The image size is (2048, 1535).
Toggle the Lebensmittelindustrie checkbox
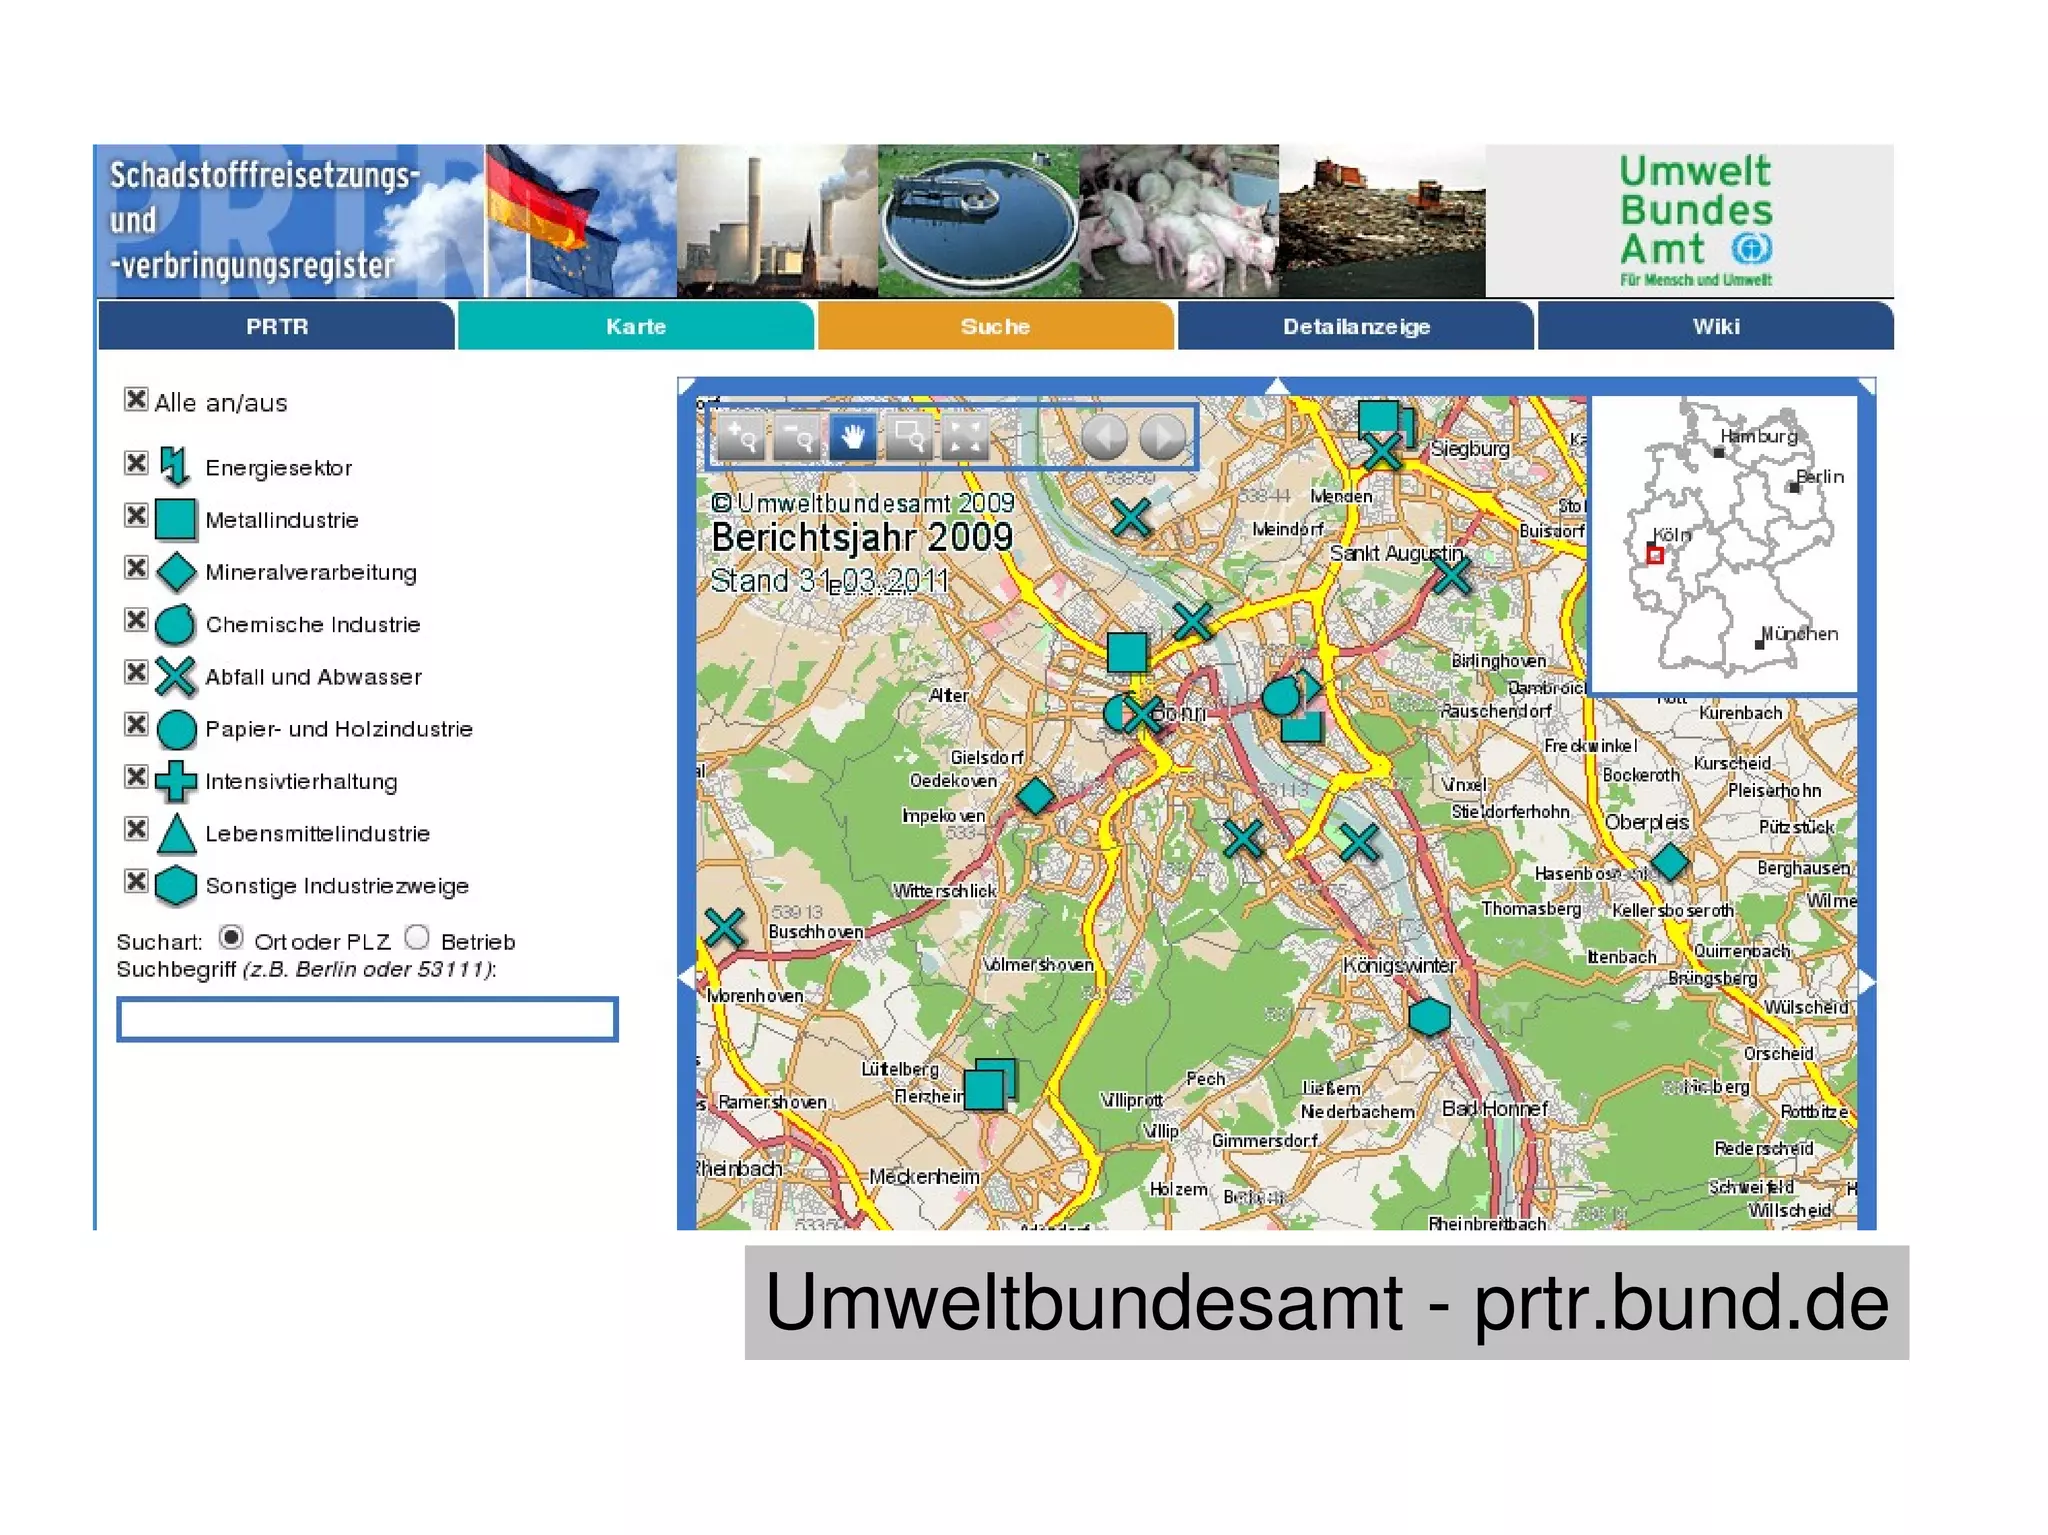(136, 828)
